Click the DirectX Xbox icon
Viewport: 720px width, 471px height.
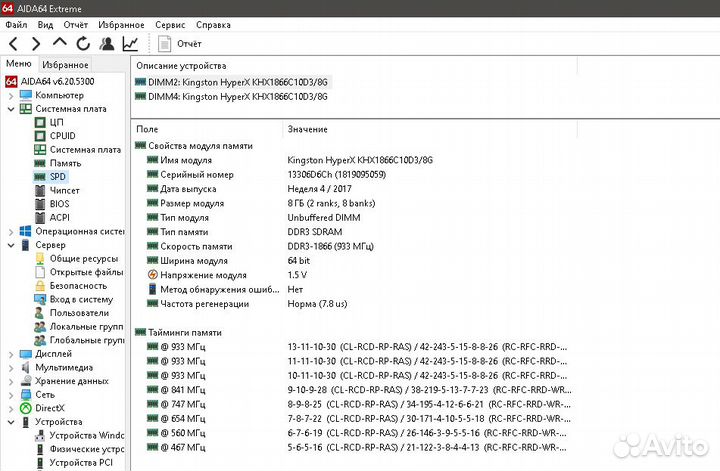click(x=26, y=408)
